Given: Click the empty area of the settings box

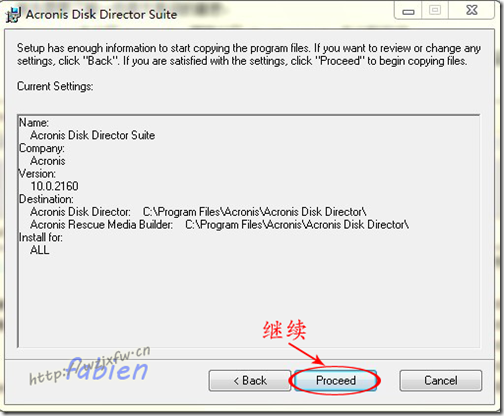Looking at the screenshot, I should point(248,300).
